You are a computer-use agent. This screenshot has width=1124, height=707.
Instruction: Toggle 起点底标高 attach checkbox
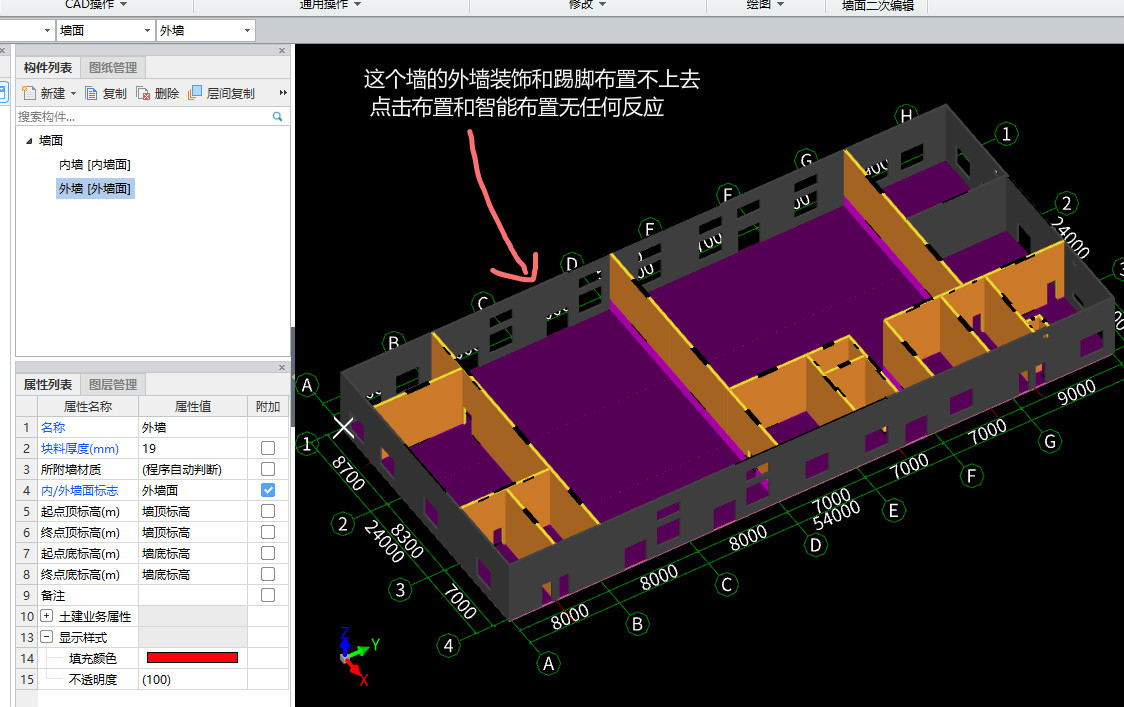point(268,554)
